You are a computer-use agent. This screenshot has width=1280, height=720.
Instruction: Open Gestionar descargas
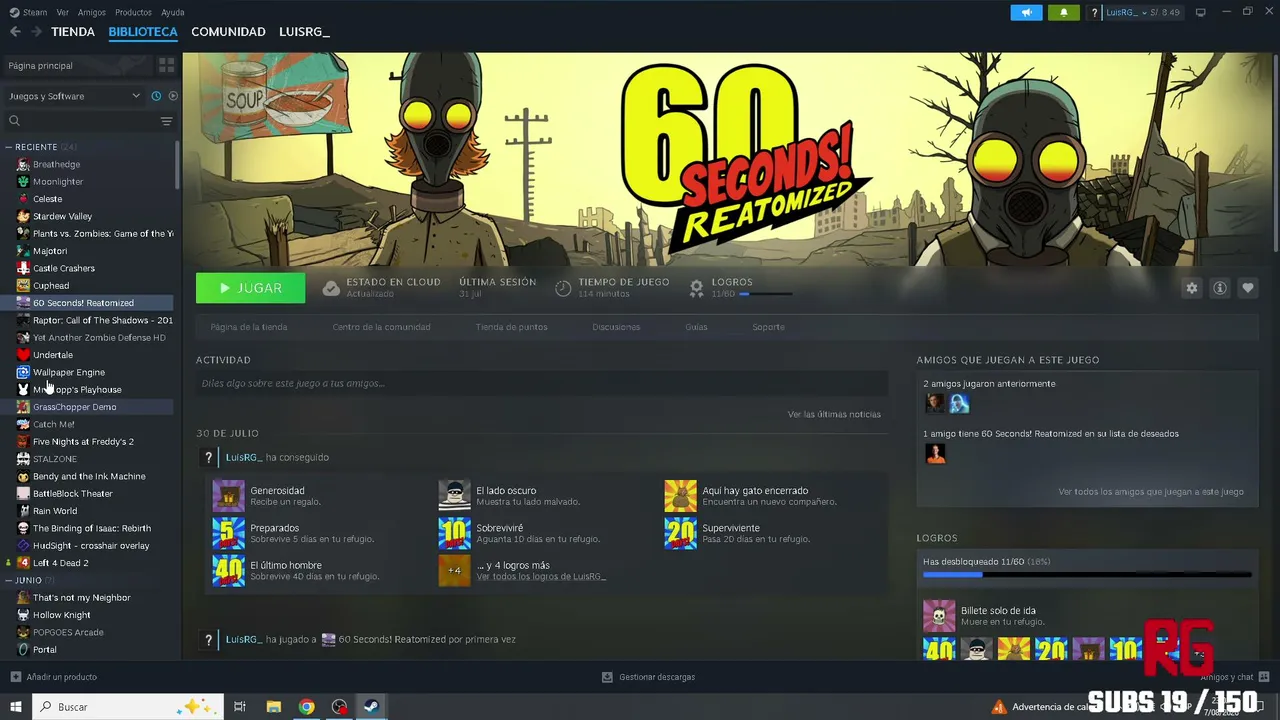pos(648,677)
